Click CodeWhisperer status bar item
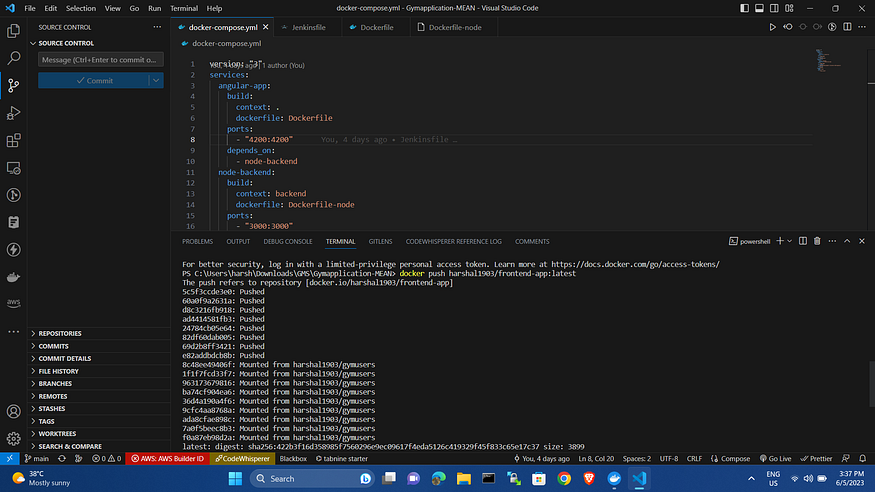This screenshot has width=875, height=492. tap(242, 459)
